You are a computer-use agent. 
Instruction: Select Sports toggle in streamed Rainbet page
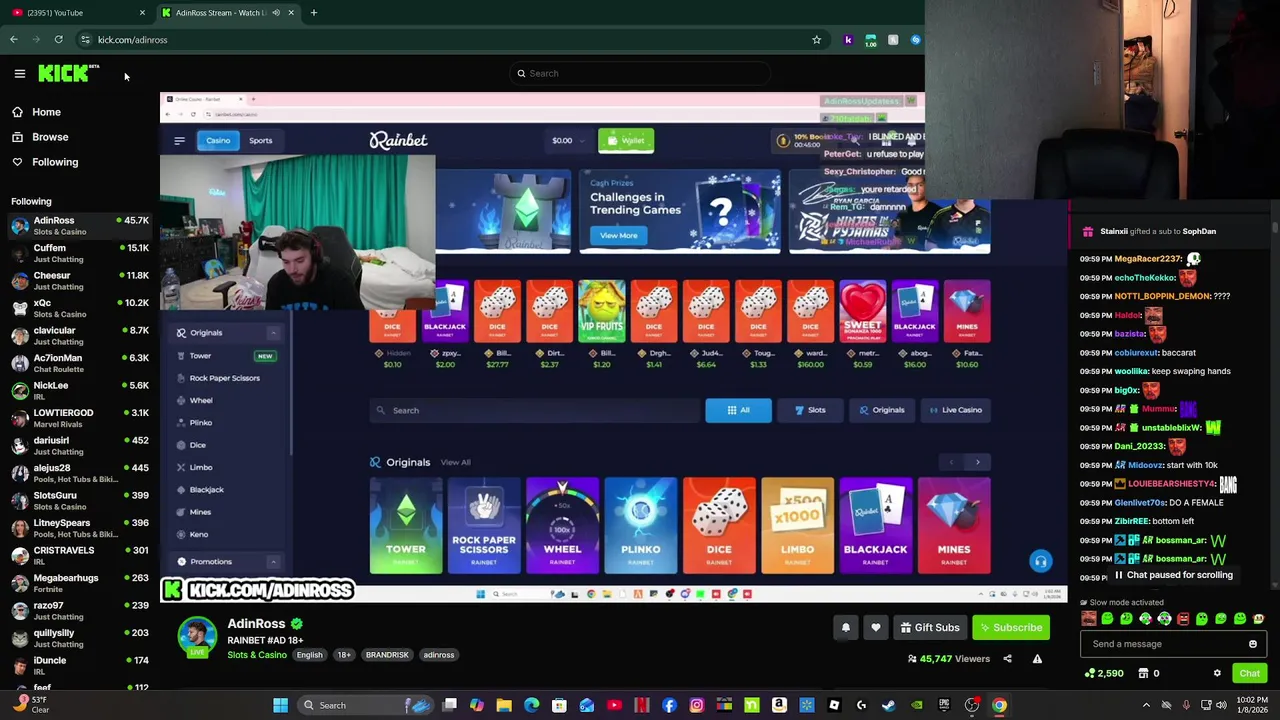pyautogui.click(x=260, y=141)
